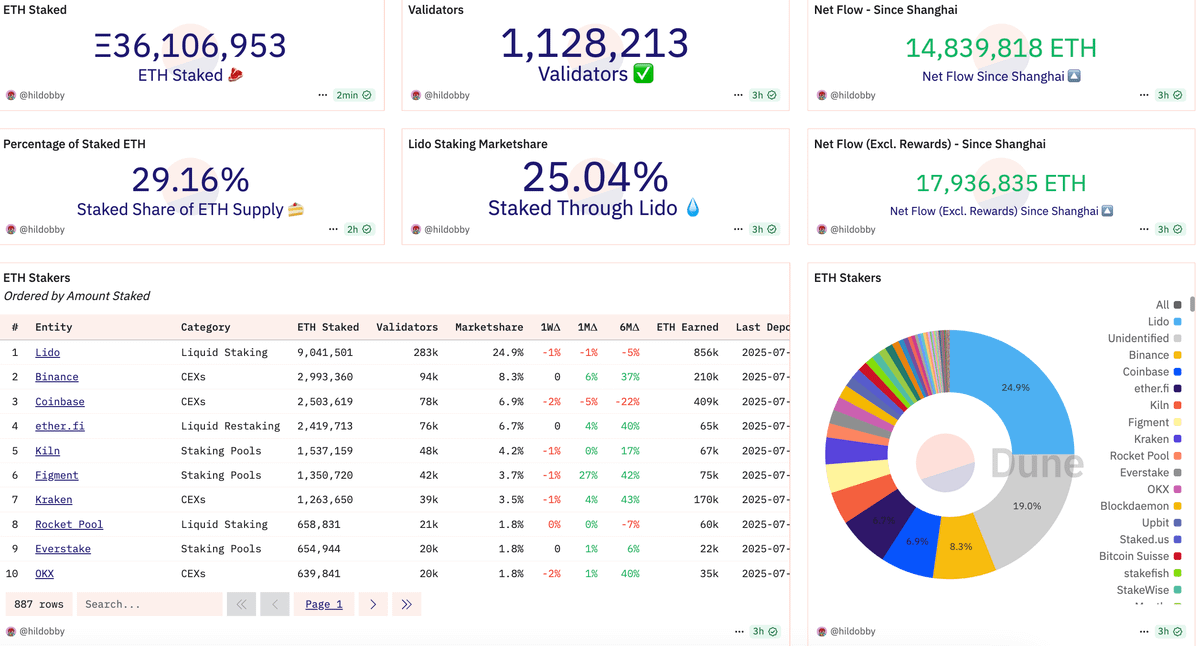Click the Everstake legend color swatch
This screenshot has width=1200, height=646.
tap(1178, 472)
